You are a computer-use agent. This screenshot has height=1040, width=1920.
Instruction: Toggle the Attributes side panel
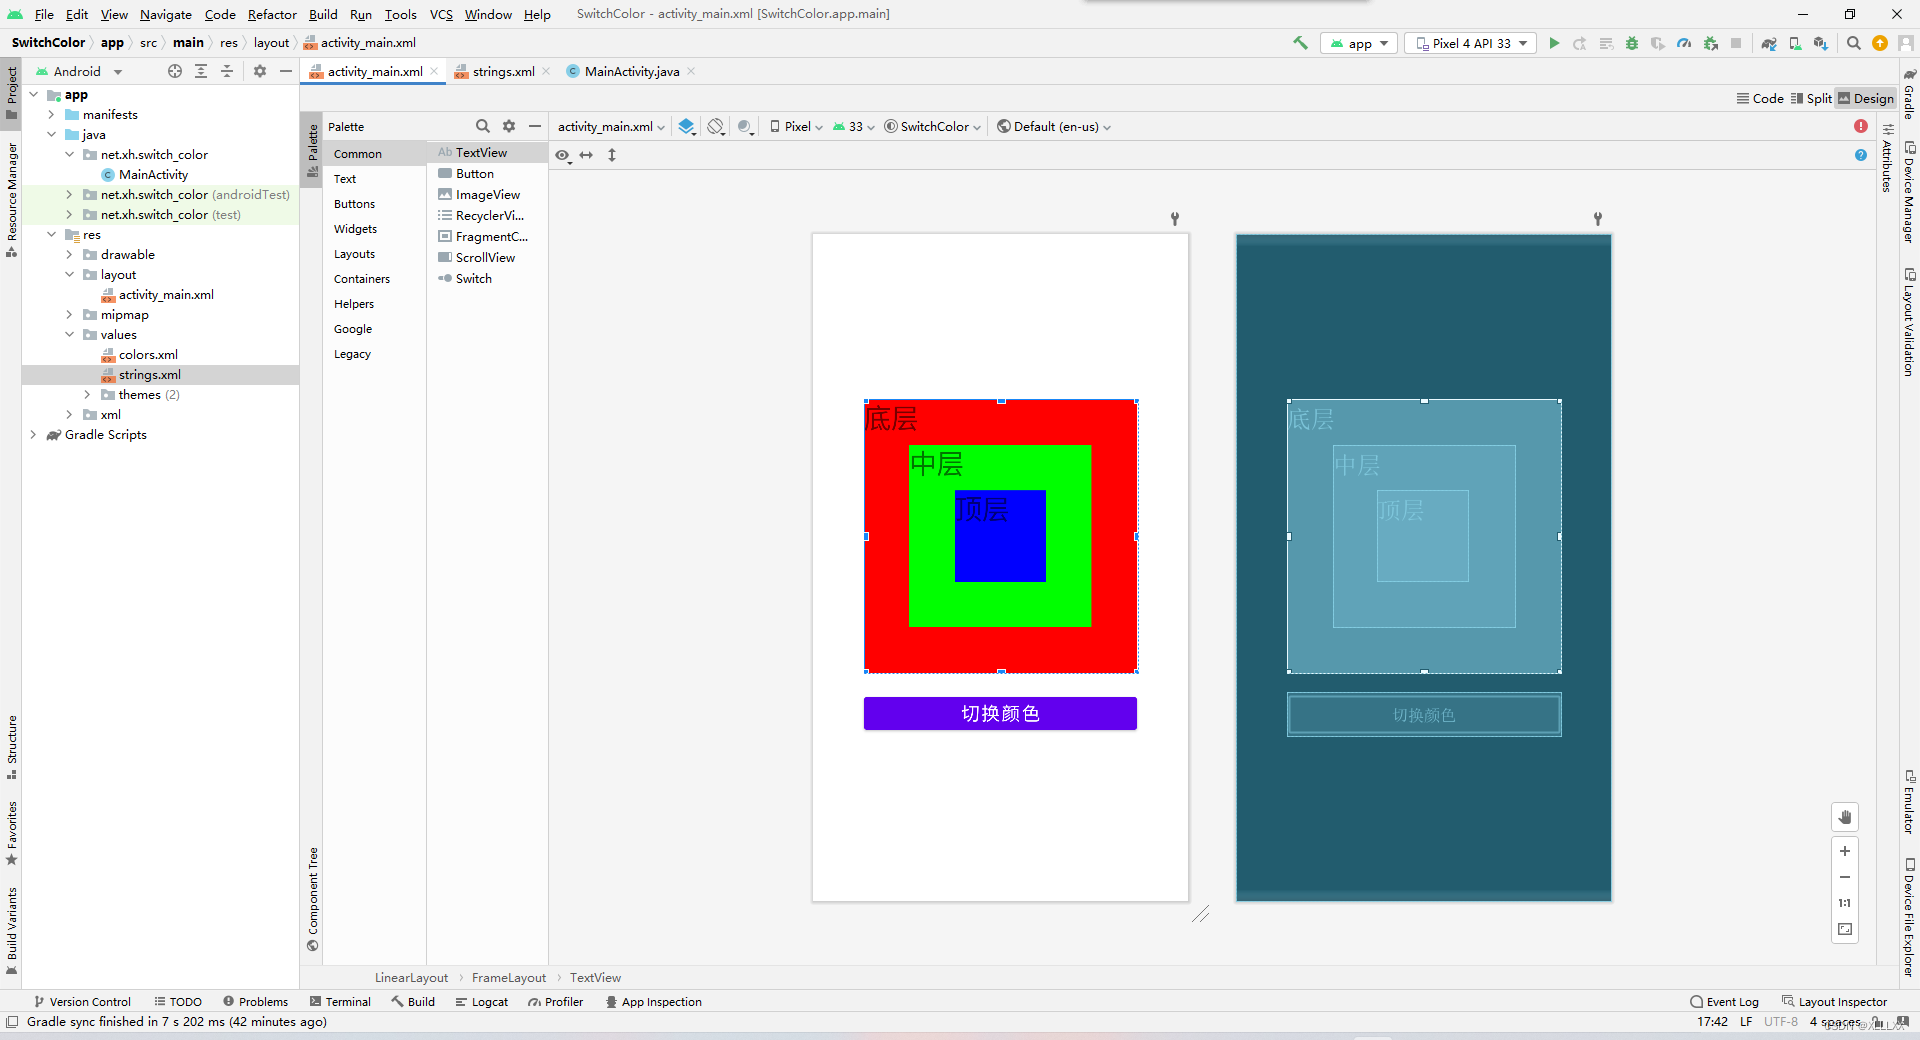tap(1887, 160)
